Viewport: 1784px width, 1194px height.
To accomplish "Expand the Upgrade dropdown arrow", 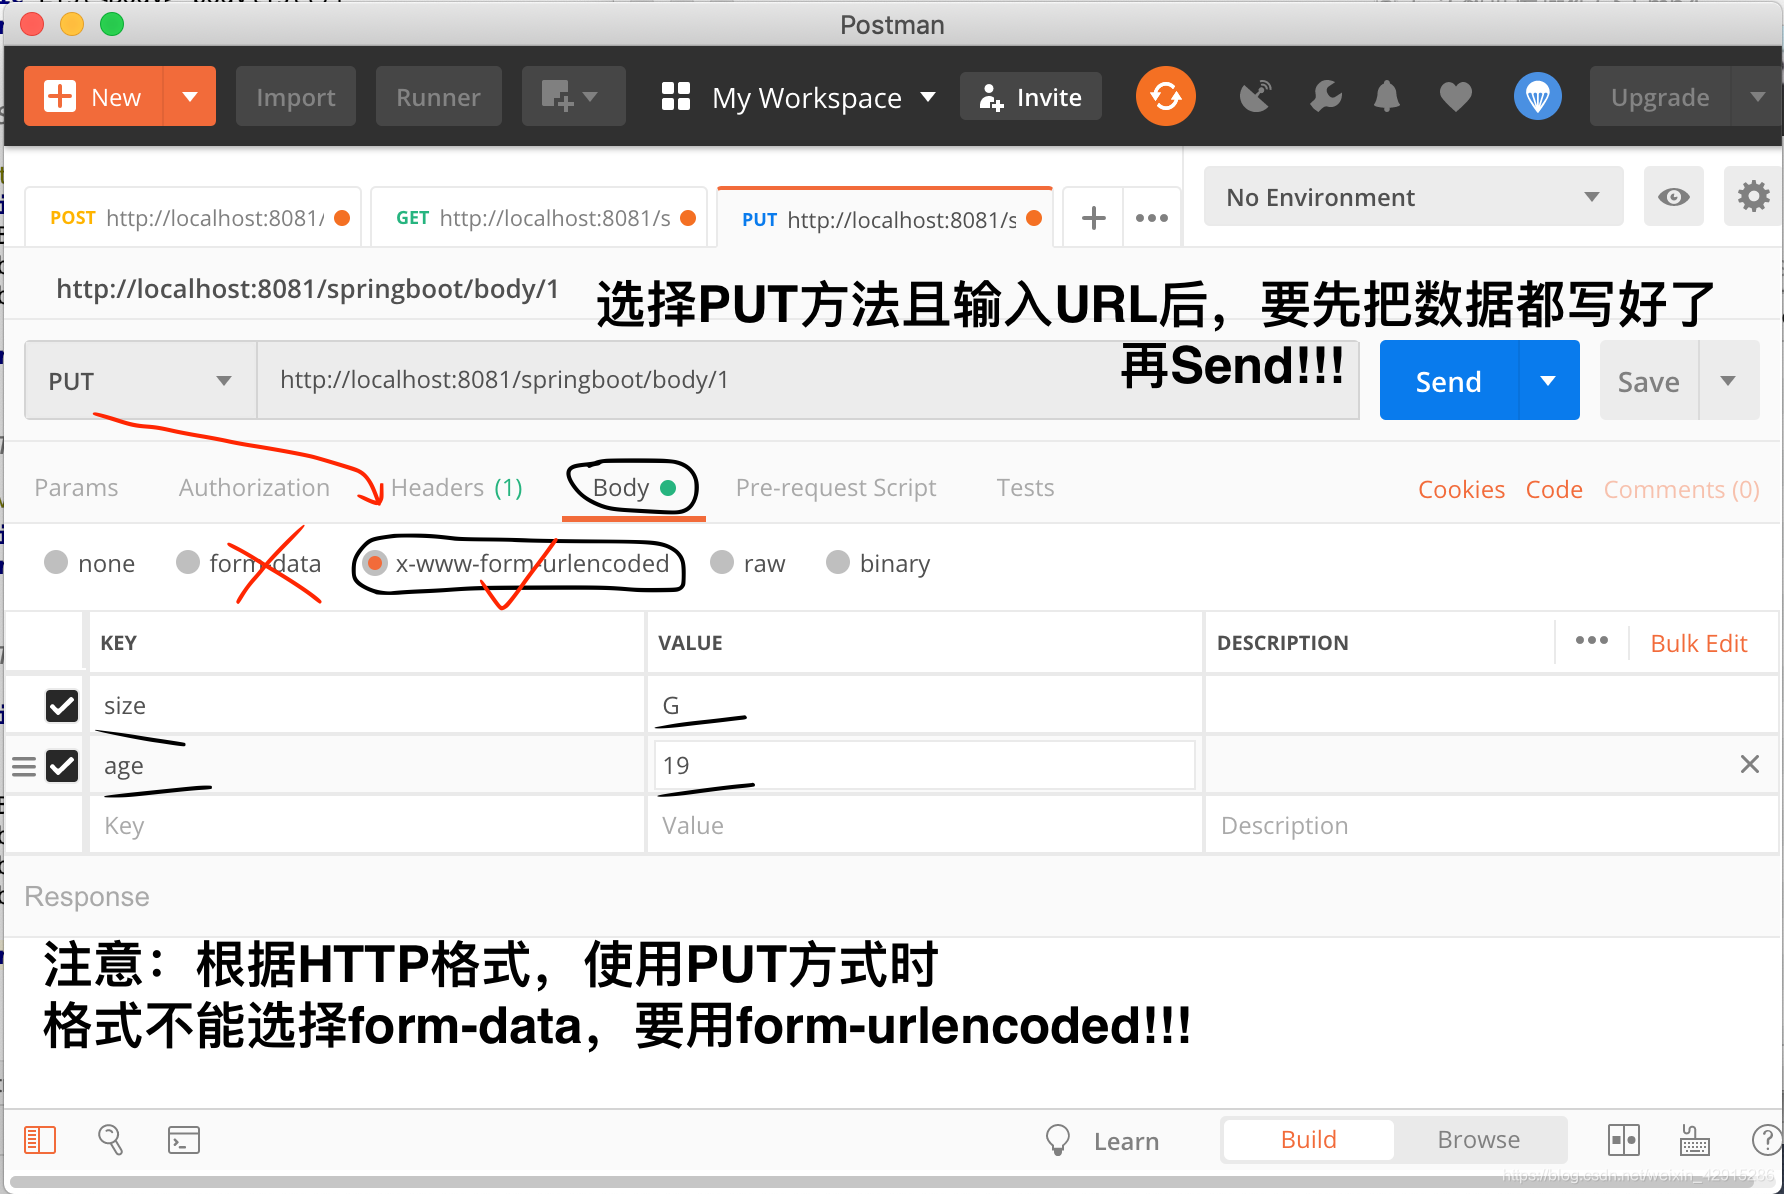I will 1757,96.
